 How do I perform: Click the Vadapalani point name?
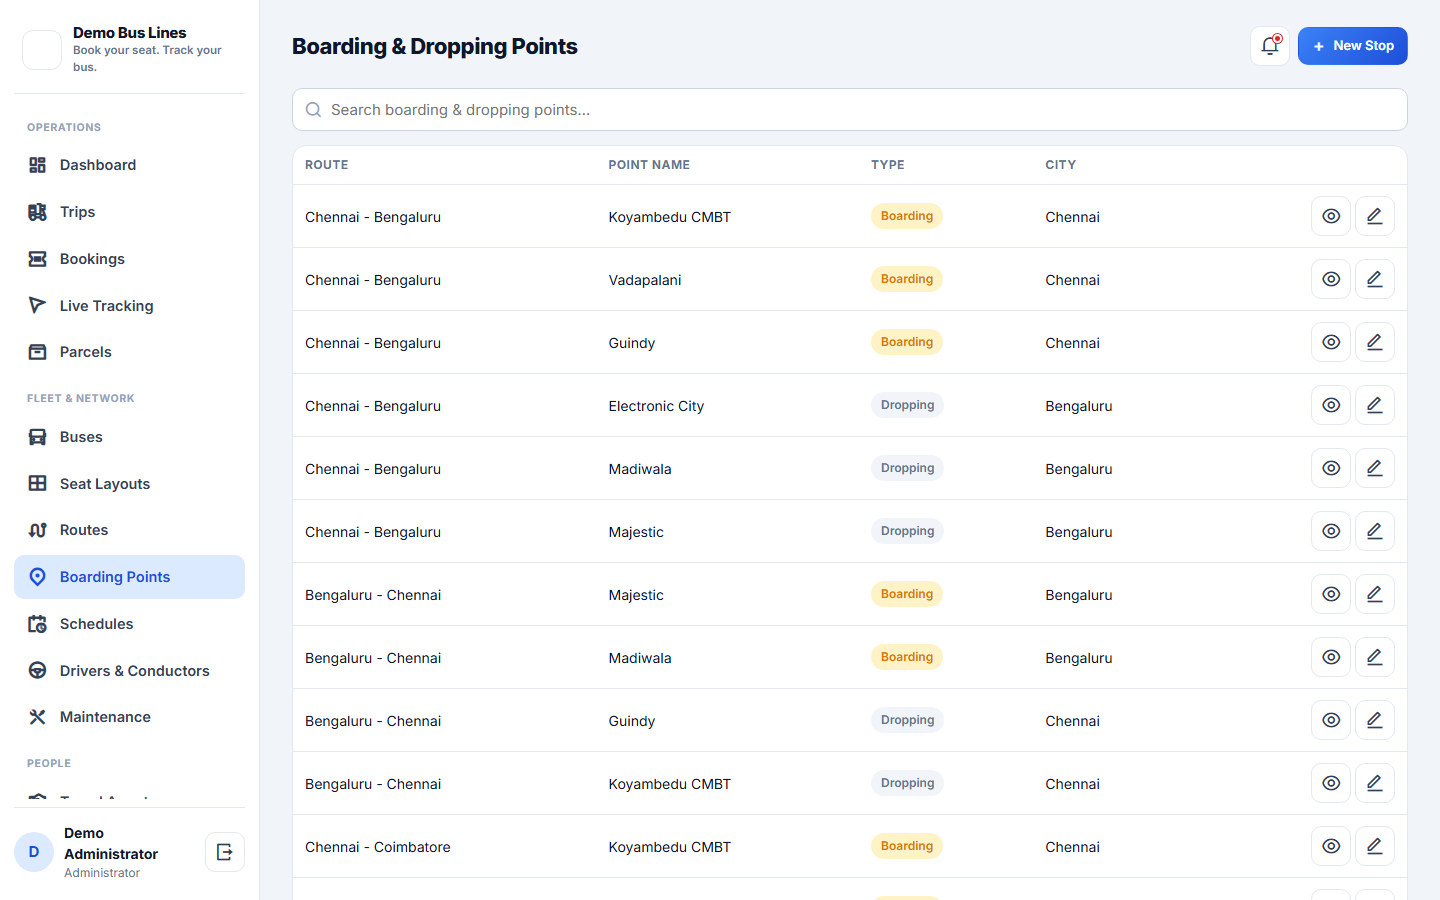coord(645,280)
